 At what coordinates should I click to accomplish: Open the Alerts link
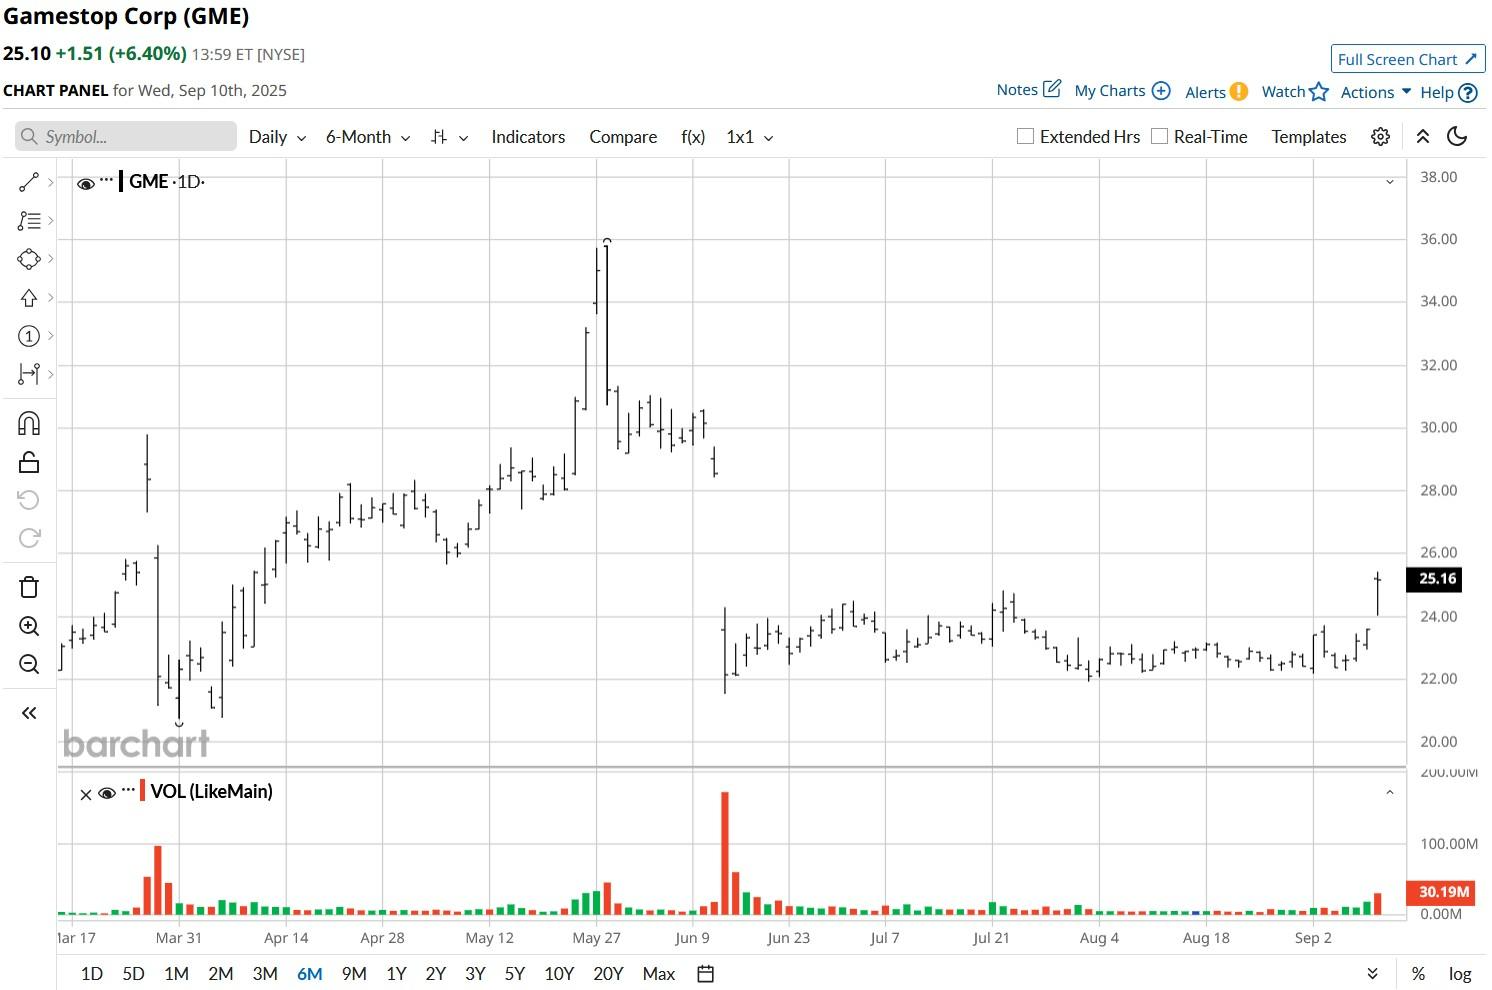pyautogui.click(x=1205, y=92)
